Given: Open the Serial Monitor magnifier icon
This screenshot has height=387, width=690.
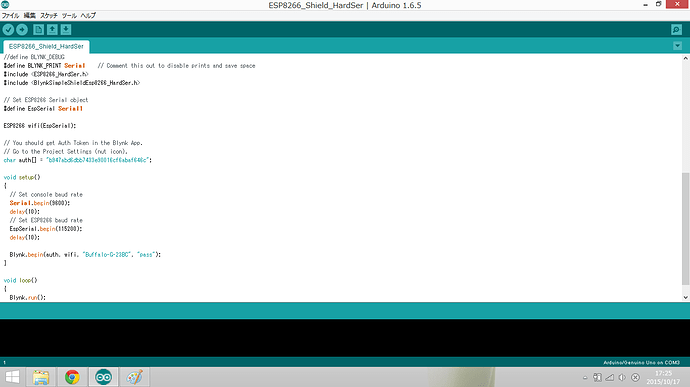Looking at the screenshot, I should coord(676,29).
